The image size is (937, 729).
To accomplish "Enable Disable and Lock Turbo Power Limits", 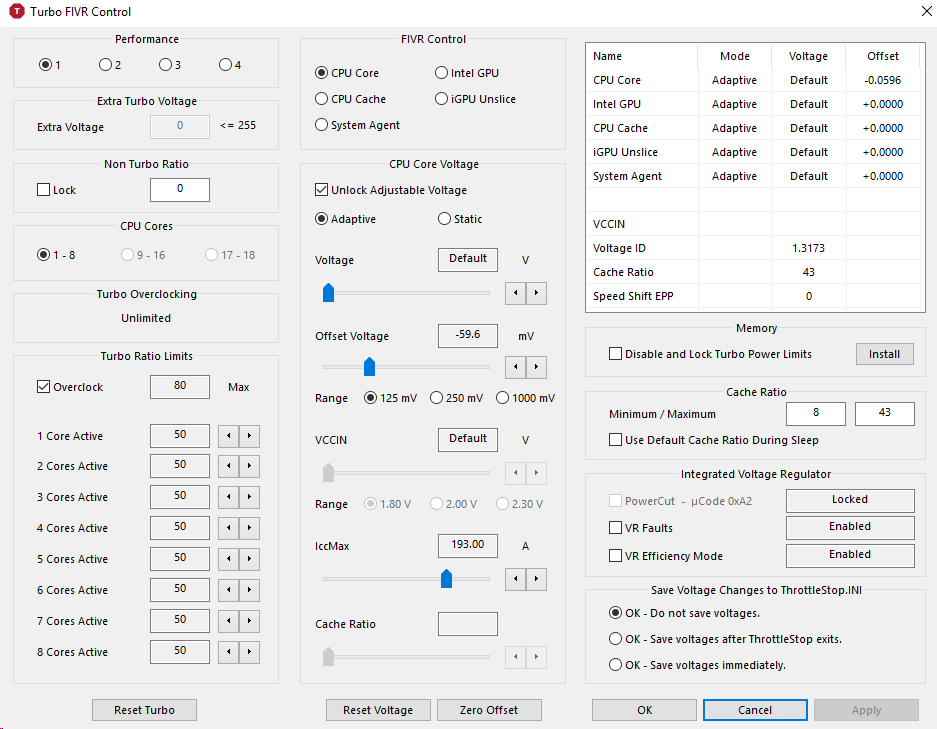I will pyautogui.click(x=616, y=354).
